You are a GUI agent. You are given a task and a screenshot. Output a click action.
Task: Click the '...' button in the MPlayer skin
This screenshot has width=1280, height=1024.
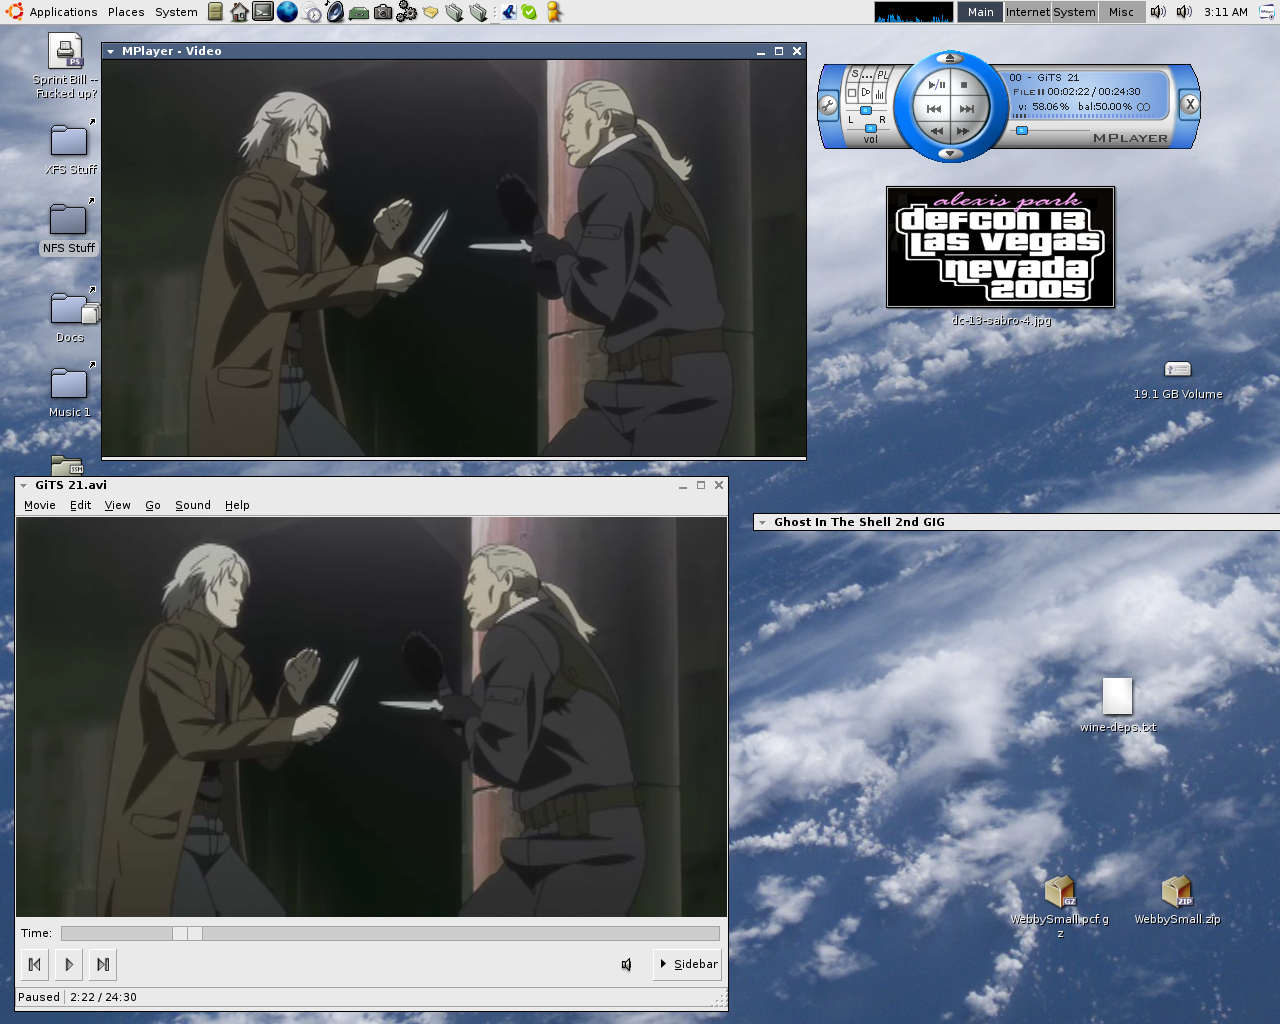[868, 75]
